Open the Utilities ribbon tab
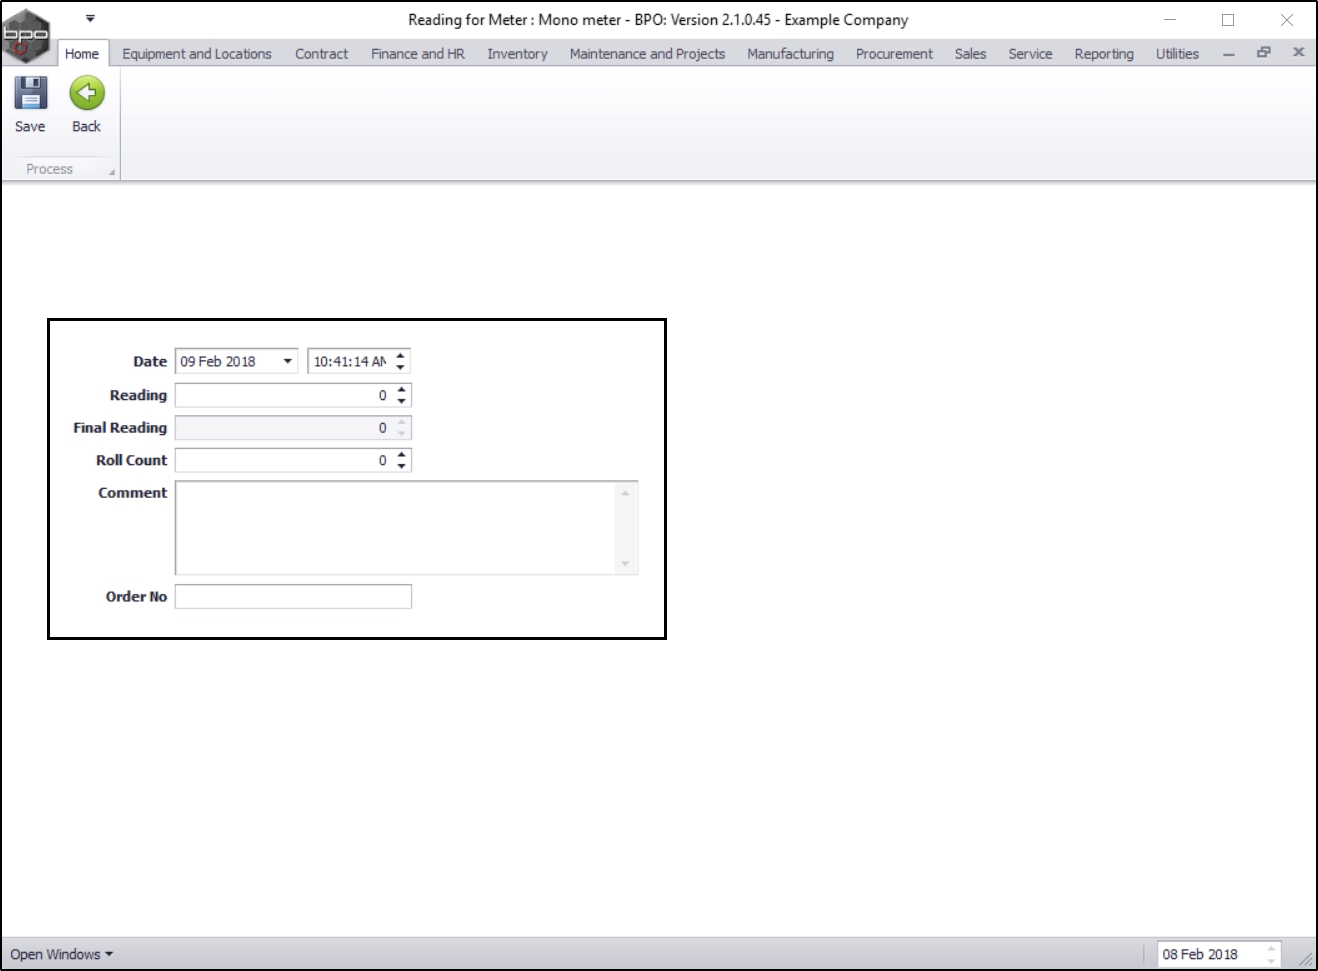This screenshot has width=1318, height=971. point(1177,54)
